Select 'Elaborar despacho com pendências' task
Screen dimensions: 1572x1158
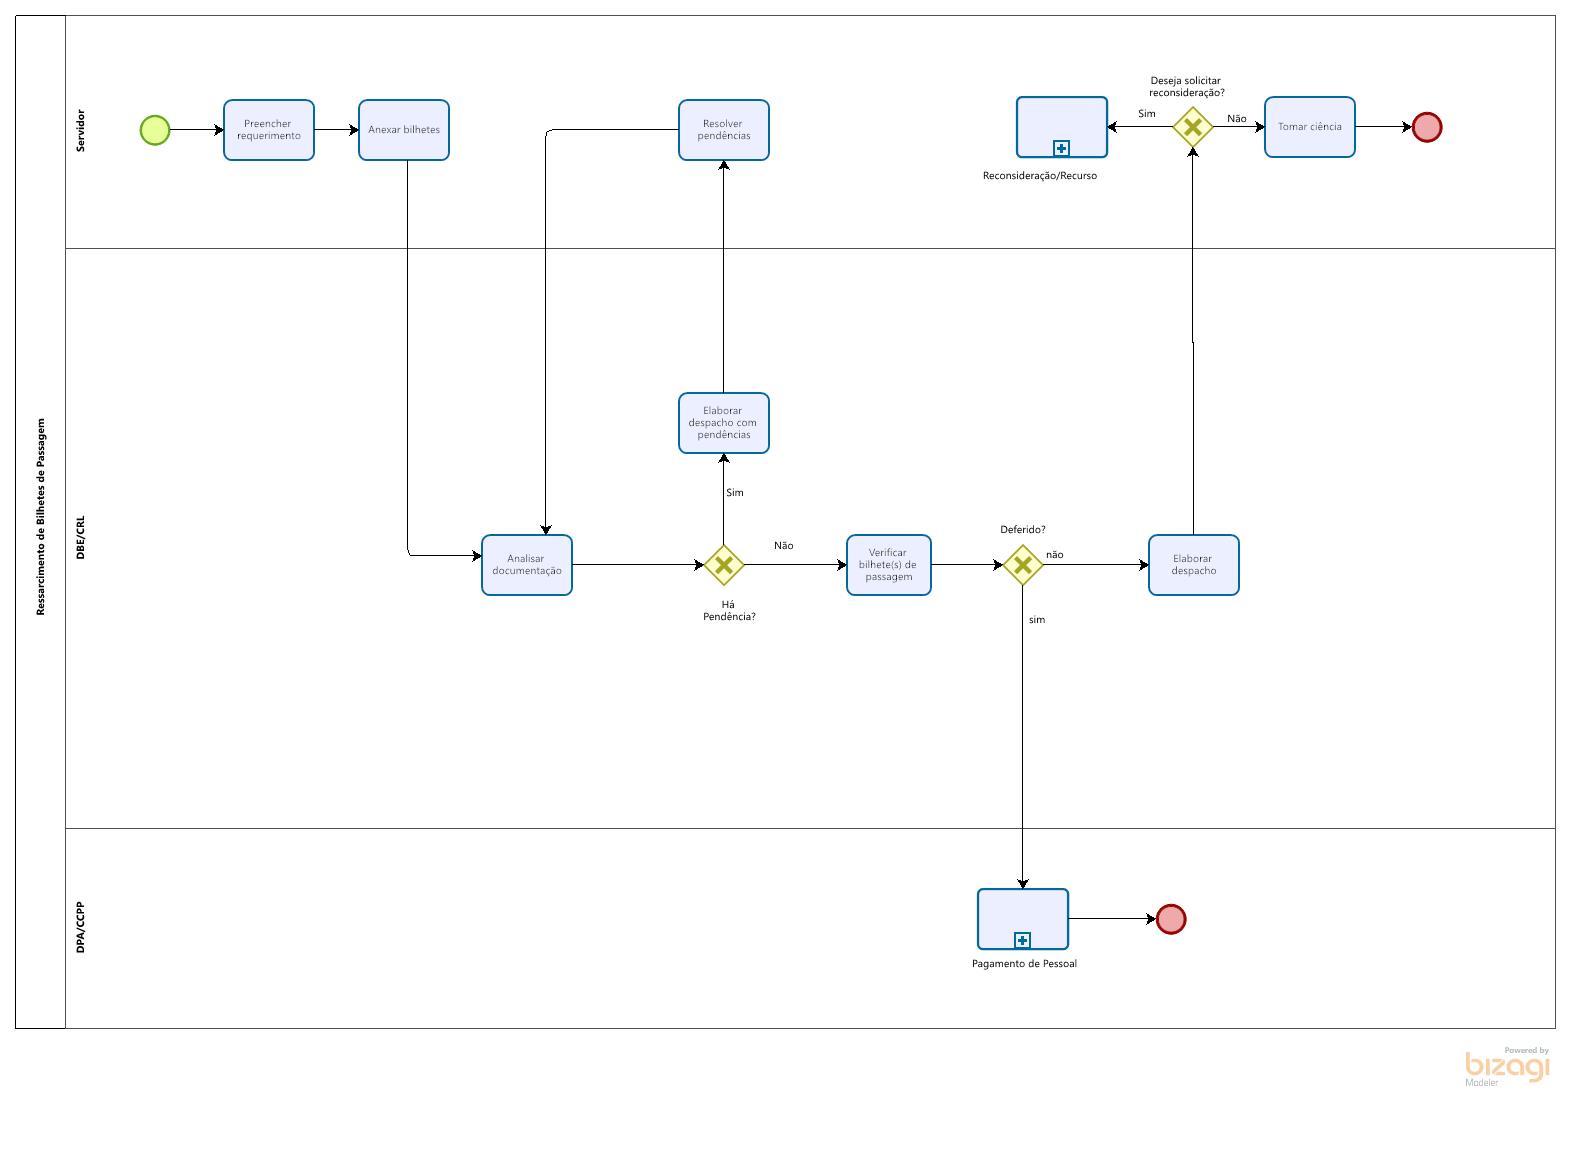pyautogui.click(x=723, y=423)
